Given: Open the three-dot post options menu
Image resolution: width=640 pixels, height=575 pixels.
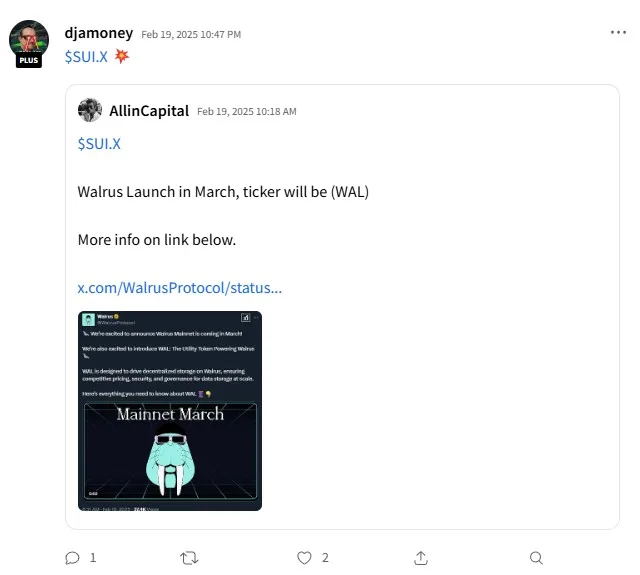Looking at the screenshot, I should [618, 32].
